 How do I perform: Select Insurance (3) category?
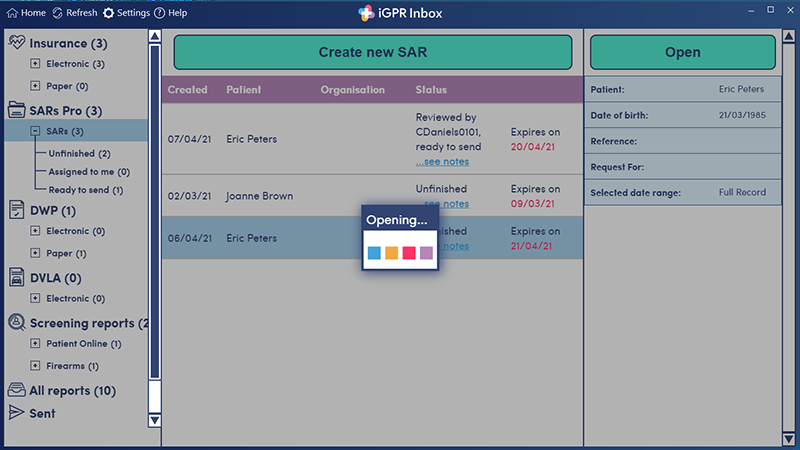coord(68,43)
